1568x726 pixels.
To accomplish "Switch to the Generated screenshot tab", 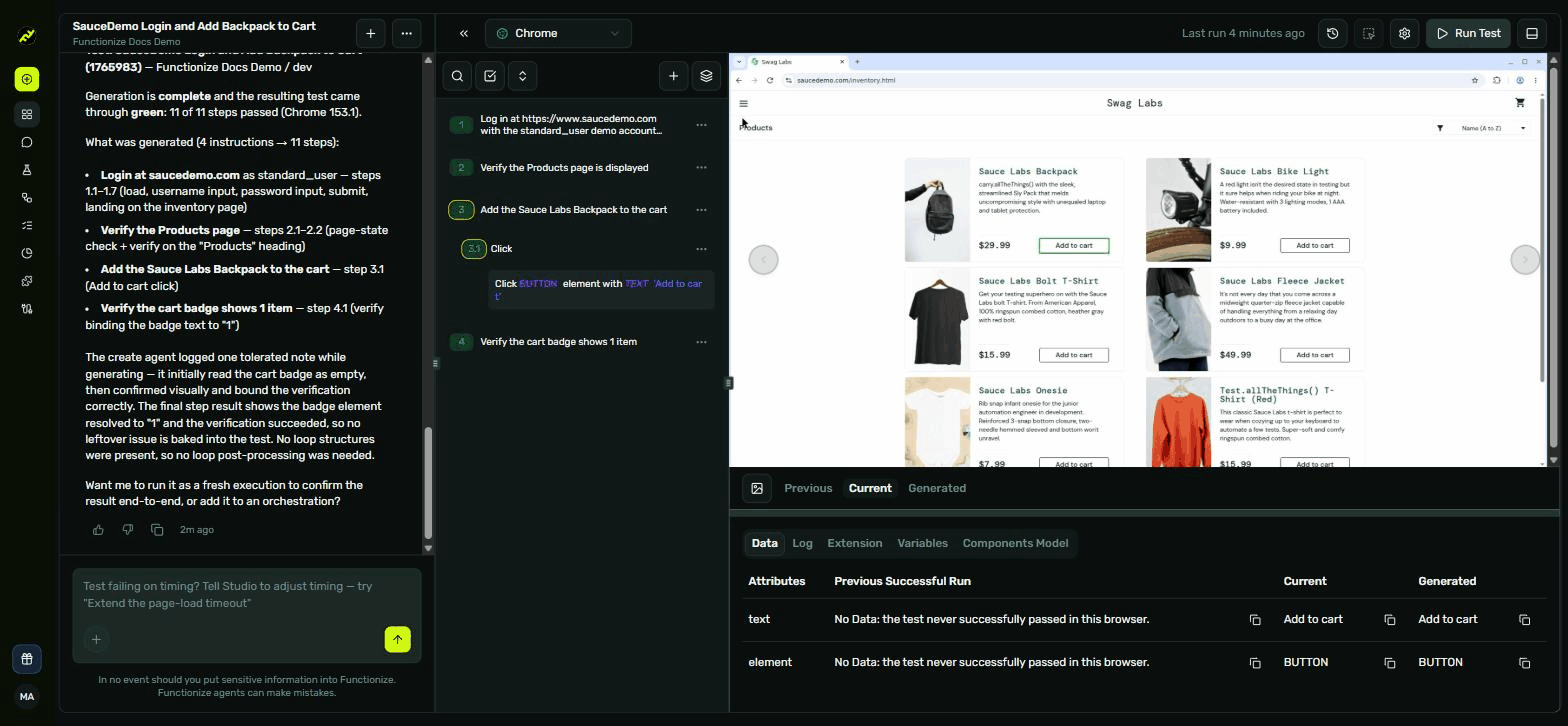I will click(937, 488).
